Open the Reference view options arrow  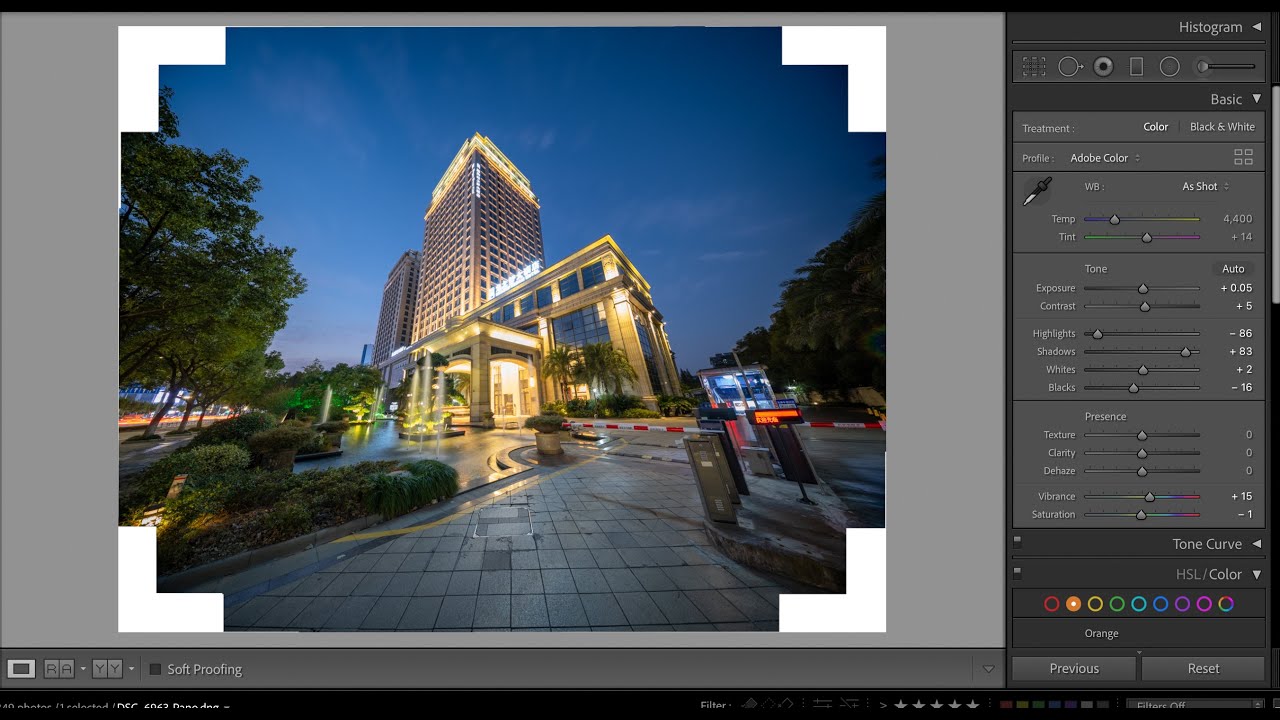point(131,669)
